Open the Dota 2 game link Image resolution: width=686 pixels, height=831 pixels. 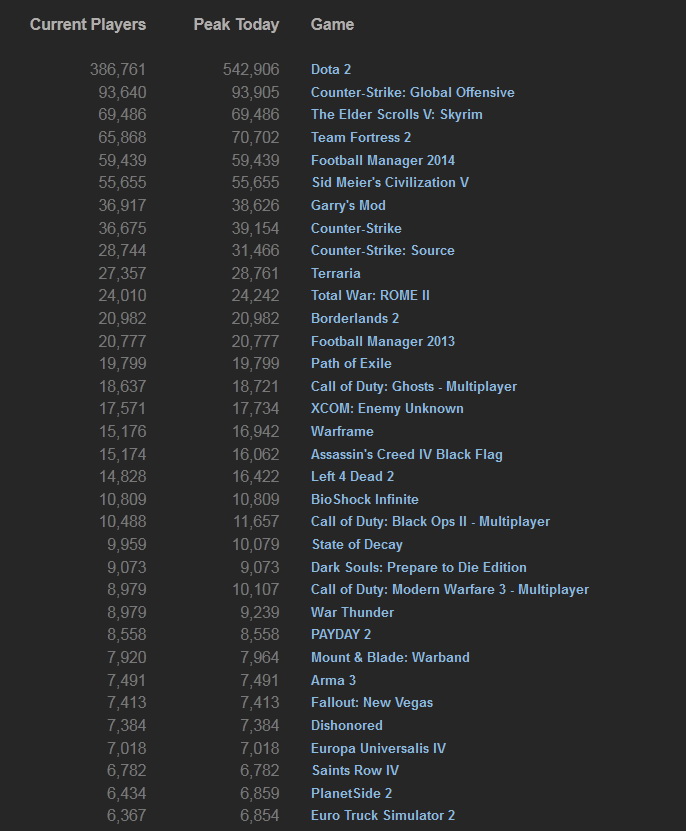coord(331,69)
